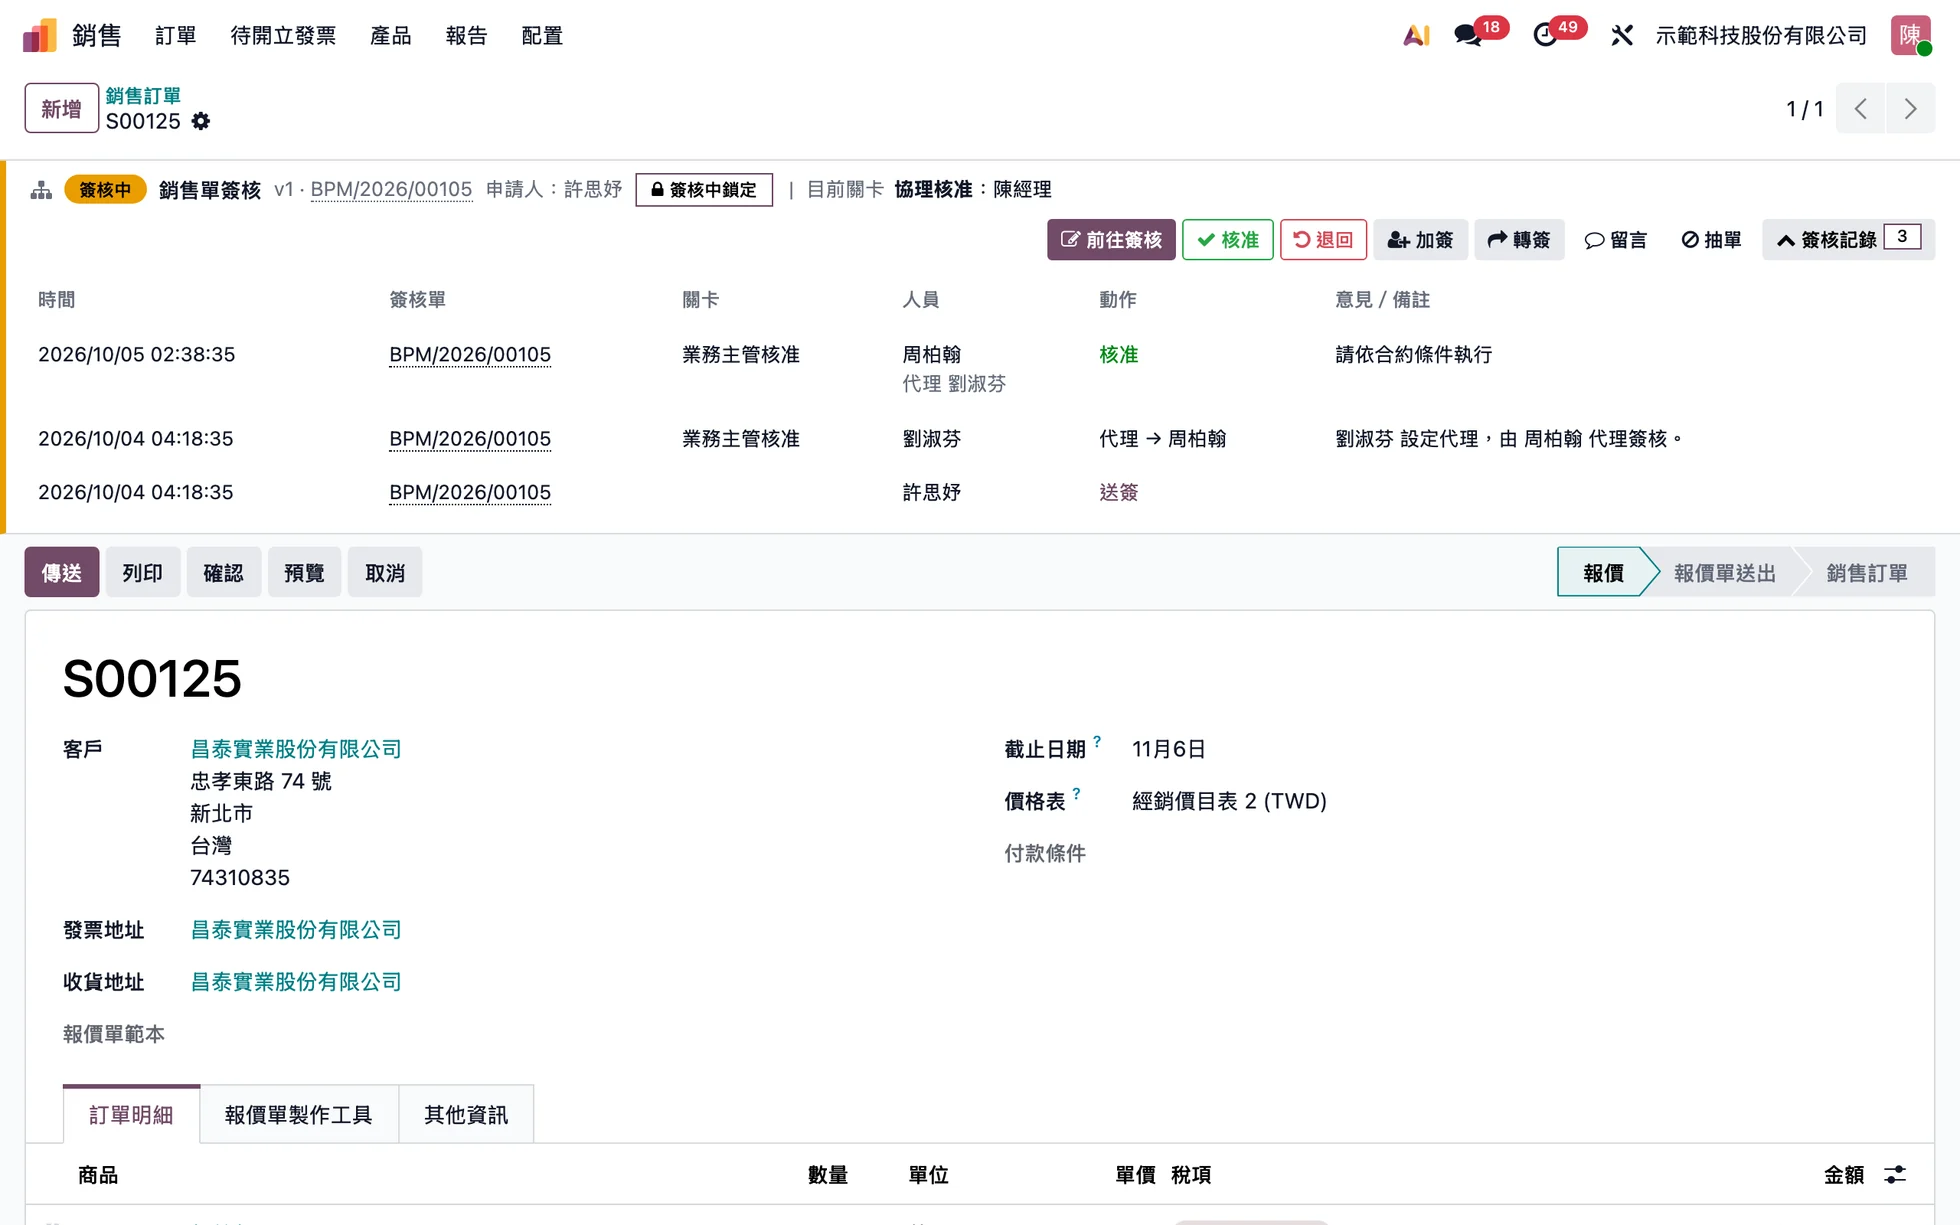Click the 請依合約條件執行 remark
This screenshot has width=1960, height=1225.
click(x=1413, y=355)
